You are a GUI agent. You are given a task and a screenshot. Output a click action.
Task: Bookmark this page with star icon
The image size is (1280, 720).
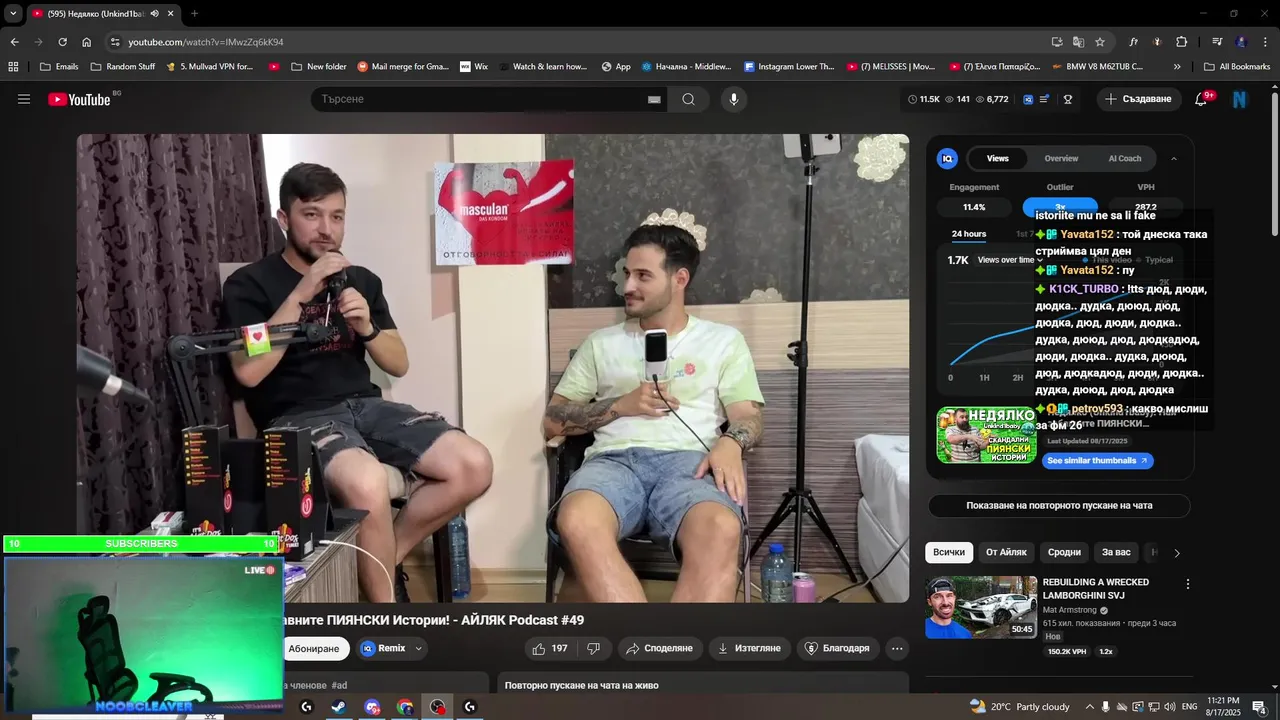(x=1100, y=42)
